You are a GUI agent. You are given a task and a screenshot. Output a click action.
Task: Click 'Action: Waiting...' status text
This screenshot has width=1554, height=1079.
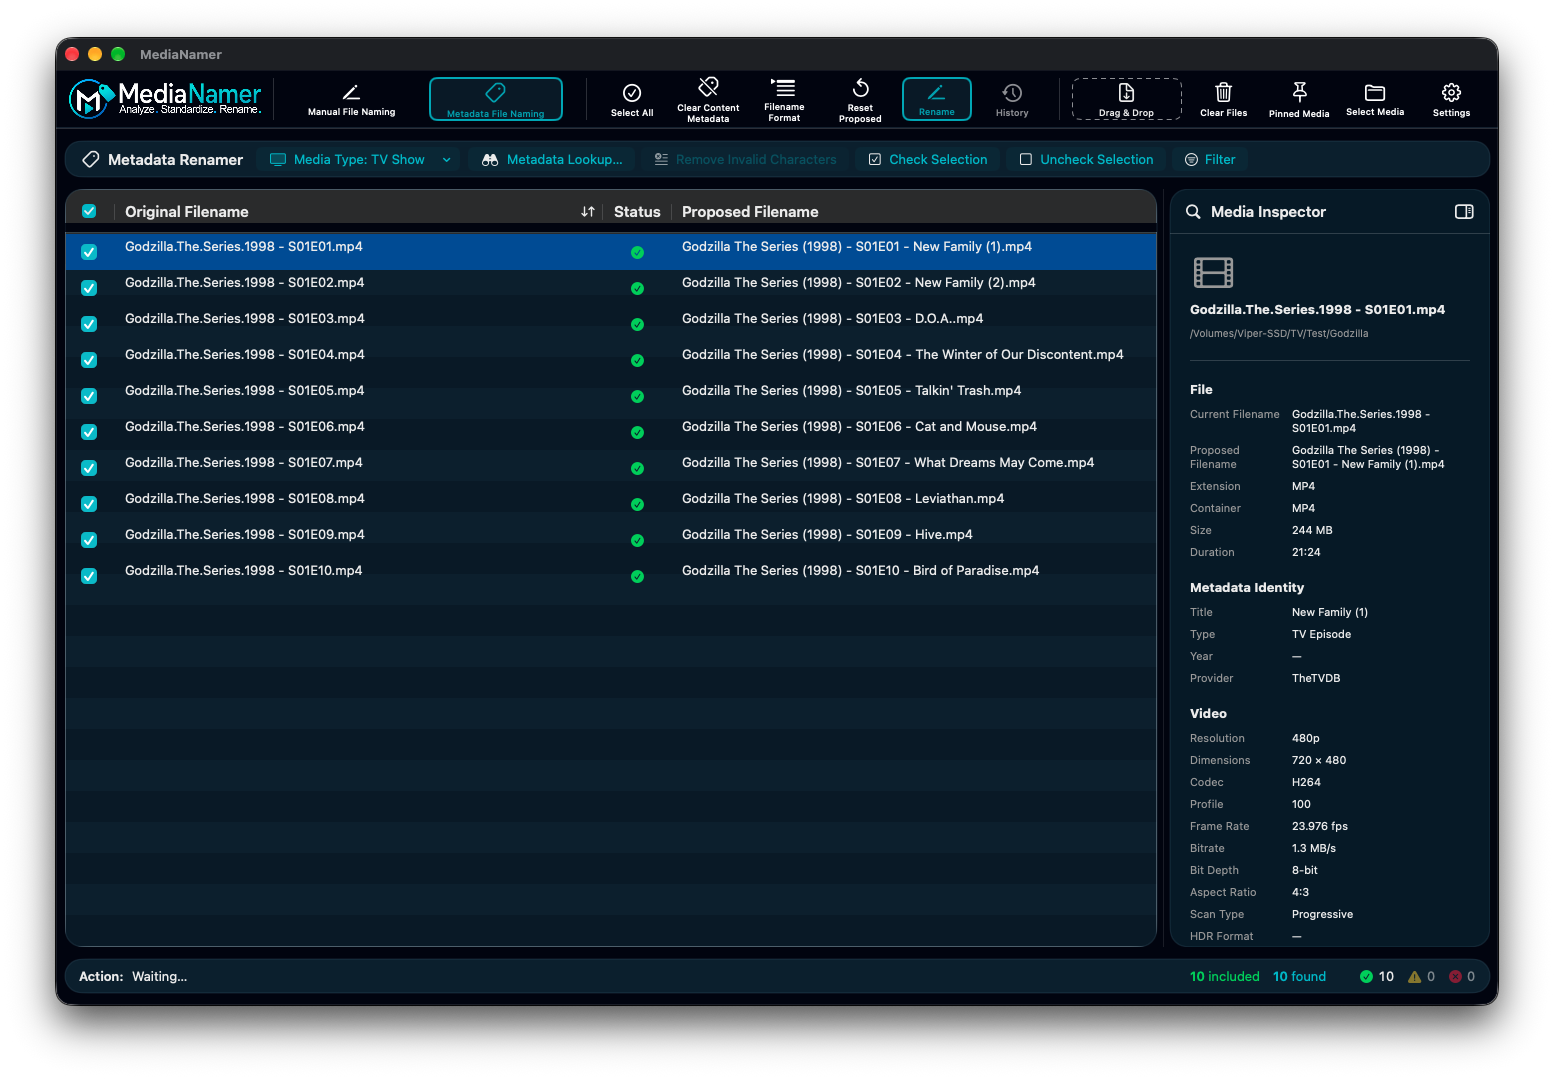[x=133, y=976]
